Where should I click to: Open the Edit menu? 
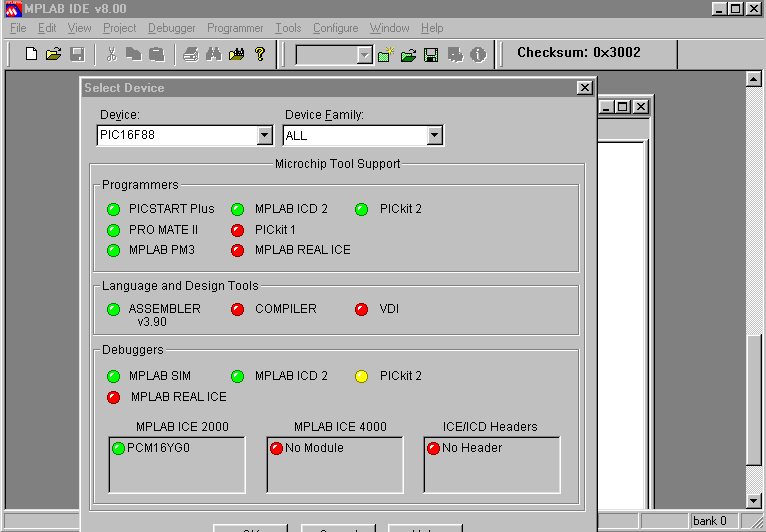[47, 28]
